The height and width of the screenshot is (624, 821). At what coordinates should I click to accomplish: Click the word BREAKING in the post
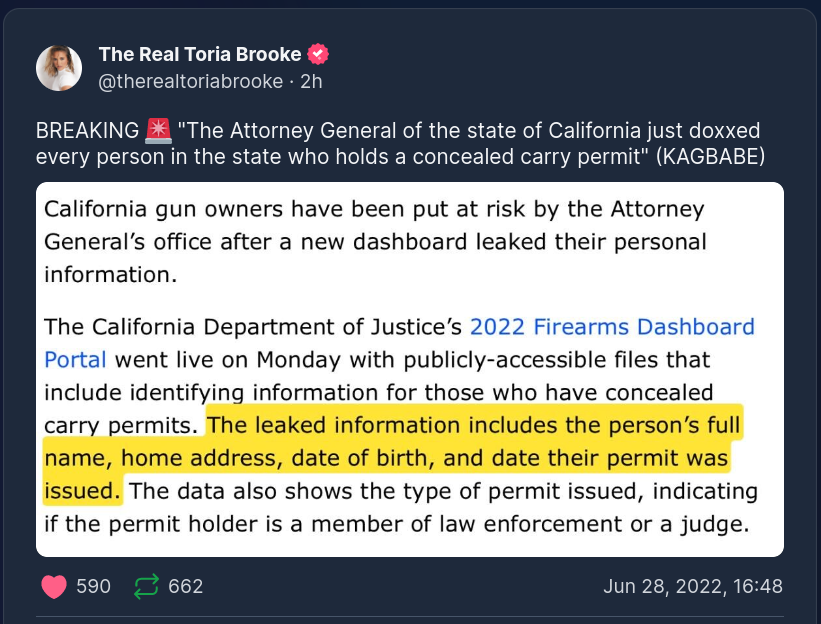coord(86,131)
